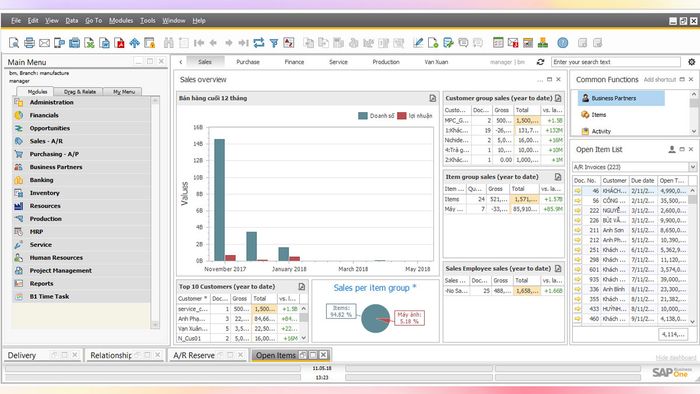Click the refresh icon beside manager label

(x=540, y=62)
